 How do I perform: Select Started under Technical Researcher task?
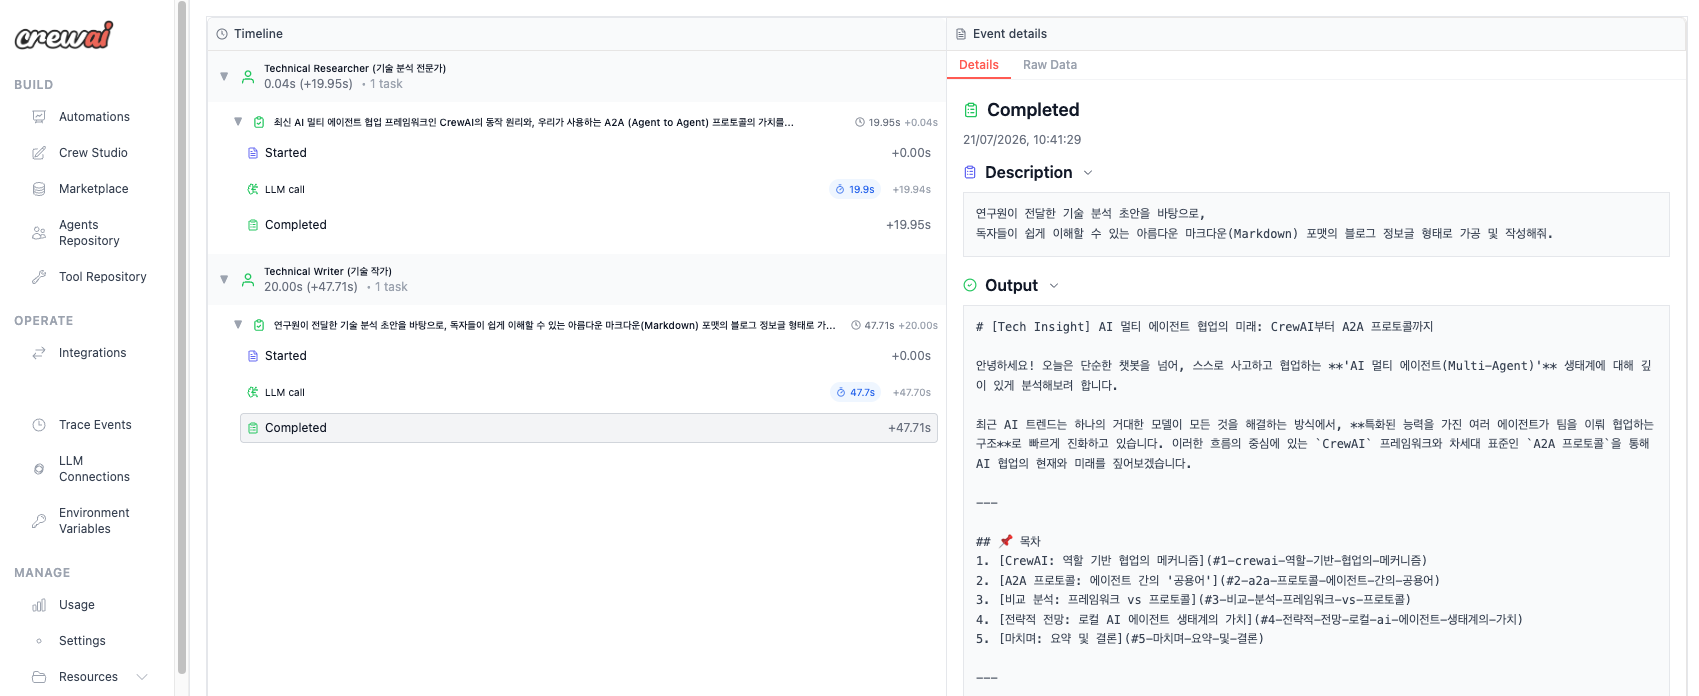pyautogui.click(x=589, y=153)
